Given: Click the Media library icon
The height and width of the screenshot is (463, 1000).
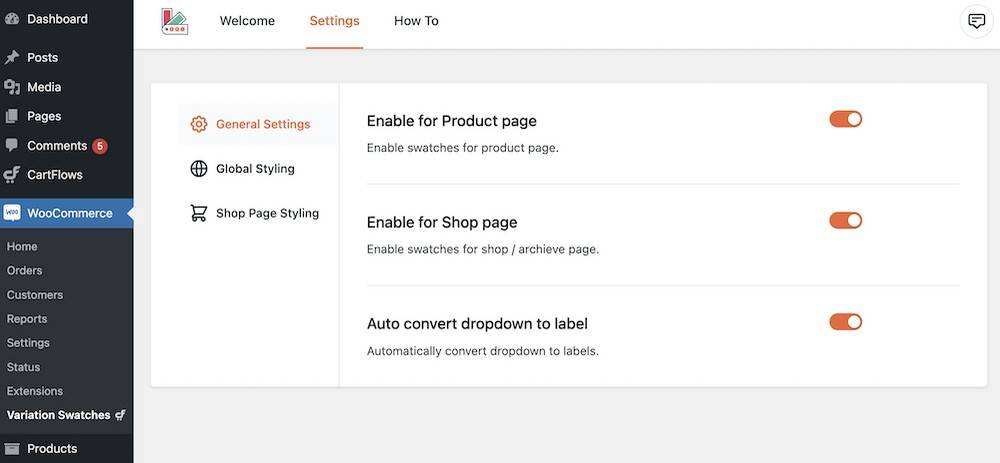Looking at the screenshot, I should pyautogui.click(x=12, y=87).
